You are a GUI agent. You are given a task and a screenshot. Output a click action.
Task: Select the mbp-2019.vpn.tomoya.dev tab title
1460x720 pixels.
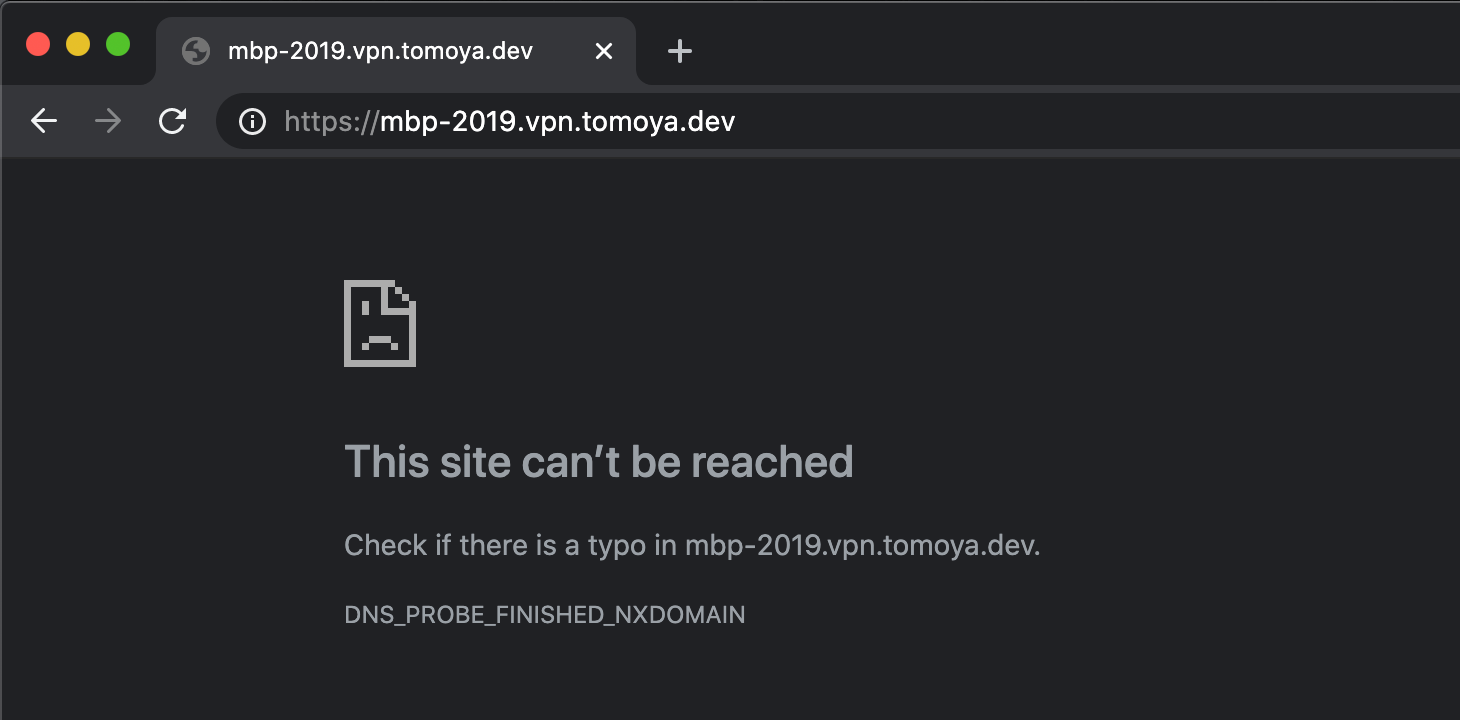[x=380, y=51]
